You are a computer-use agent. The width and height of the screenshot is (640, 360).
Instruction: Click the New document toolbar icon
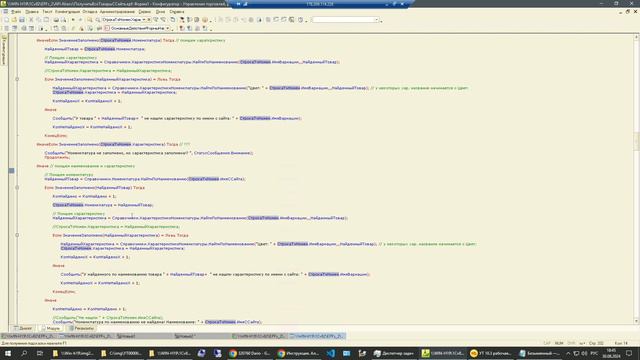[x=7, y=20]
